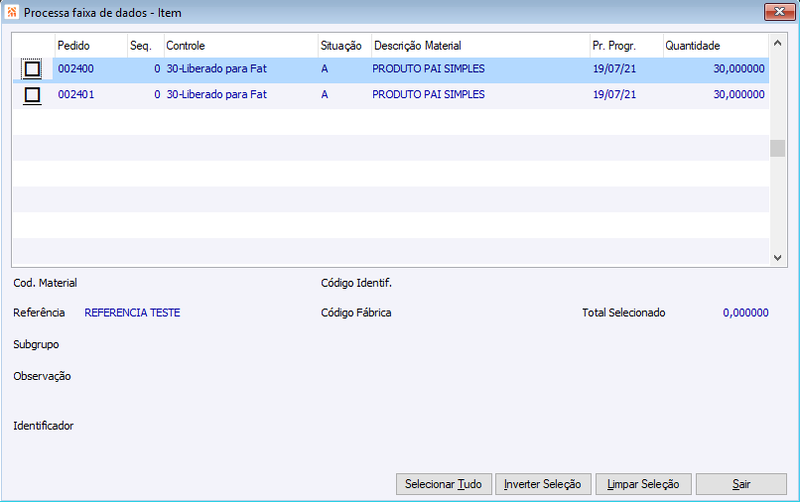Check the checkbox for pedido 002401
The width and height of the screenshot is (800, 502).
coord(32,95)
